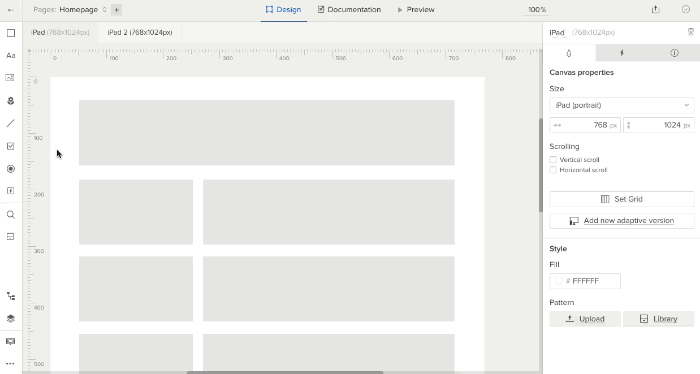The image size is (700, 374).
Task: Open the interactions (lightning) tab
Action: point(621,53)
